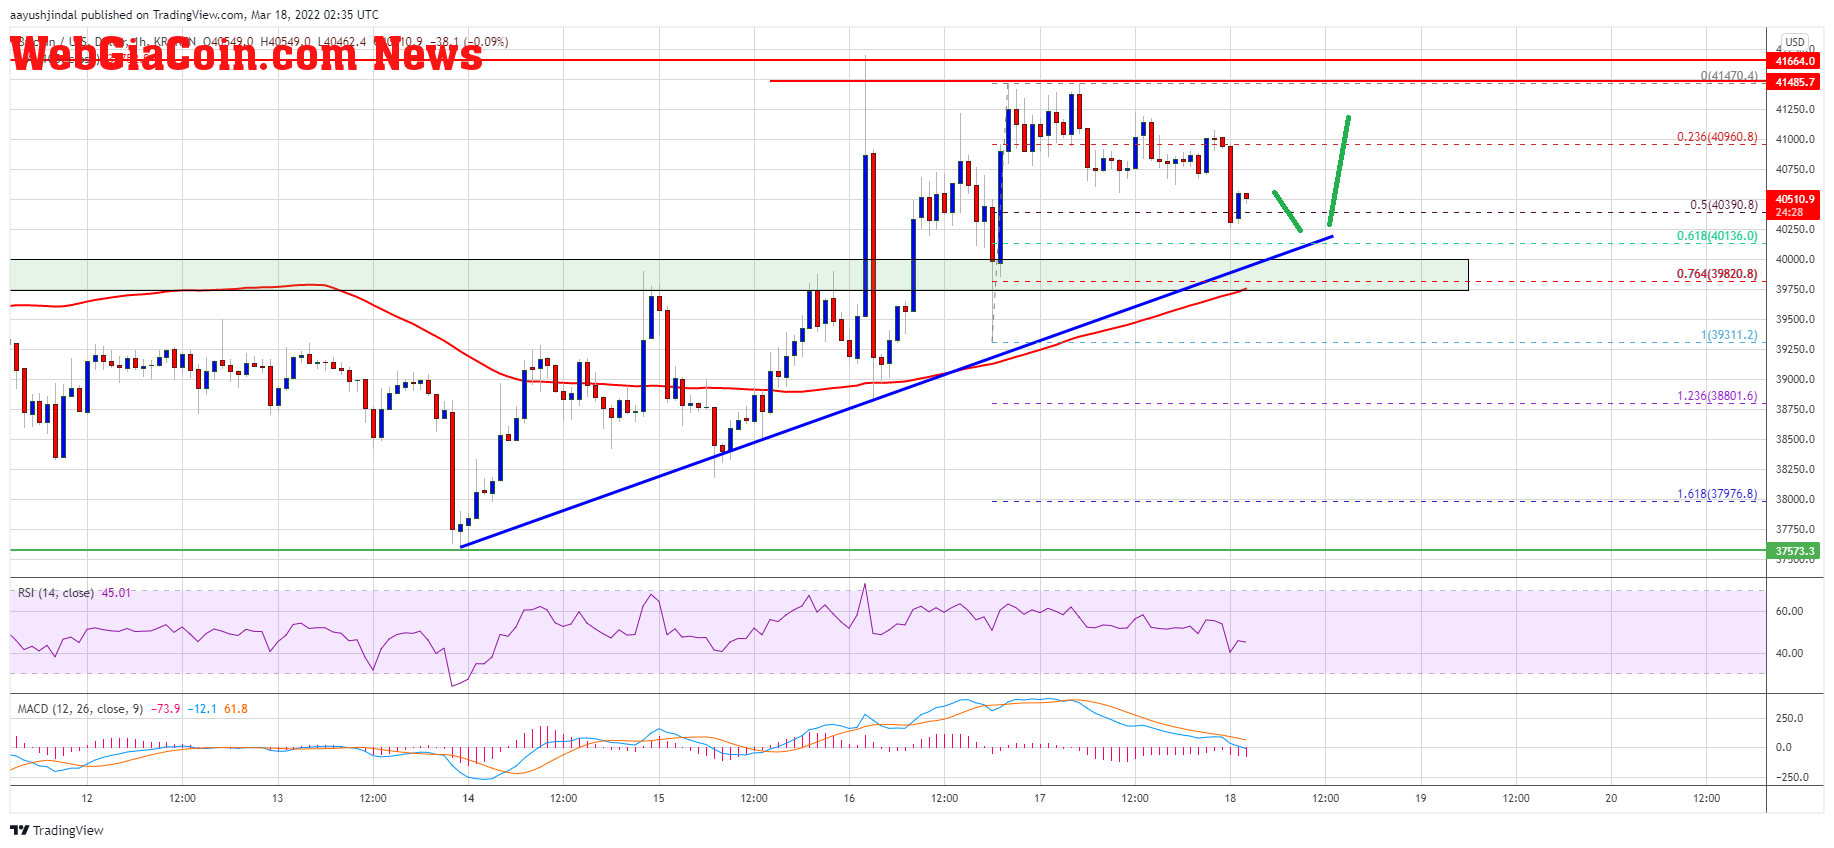Click 38500.0 on the price axis
The width and height of the screenshot is (1834, 848).
(1795, 439)
